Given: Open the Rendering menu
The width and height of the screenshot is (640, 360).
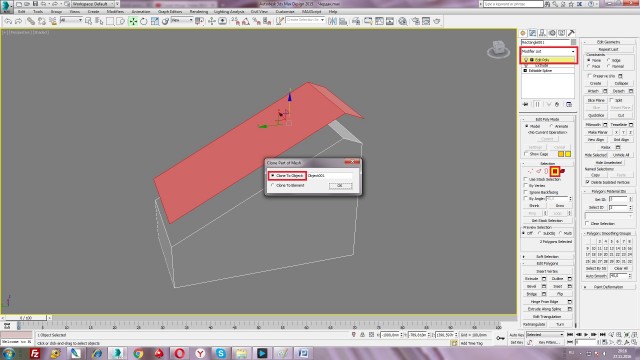Looking at the screenshot, I should 198,11.
